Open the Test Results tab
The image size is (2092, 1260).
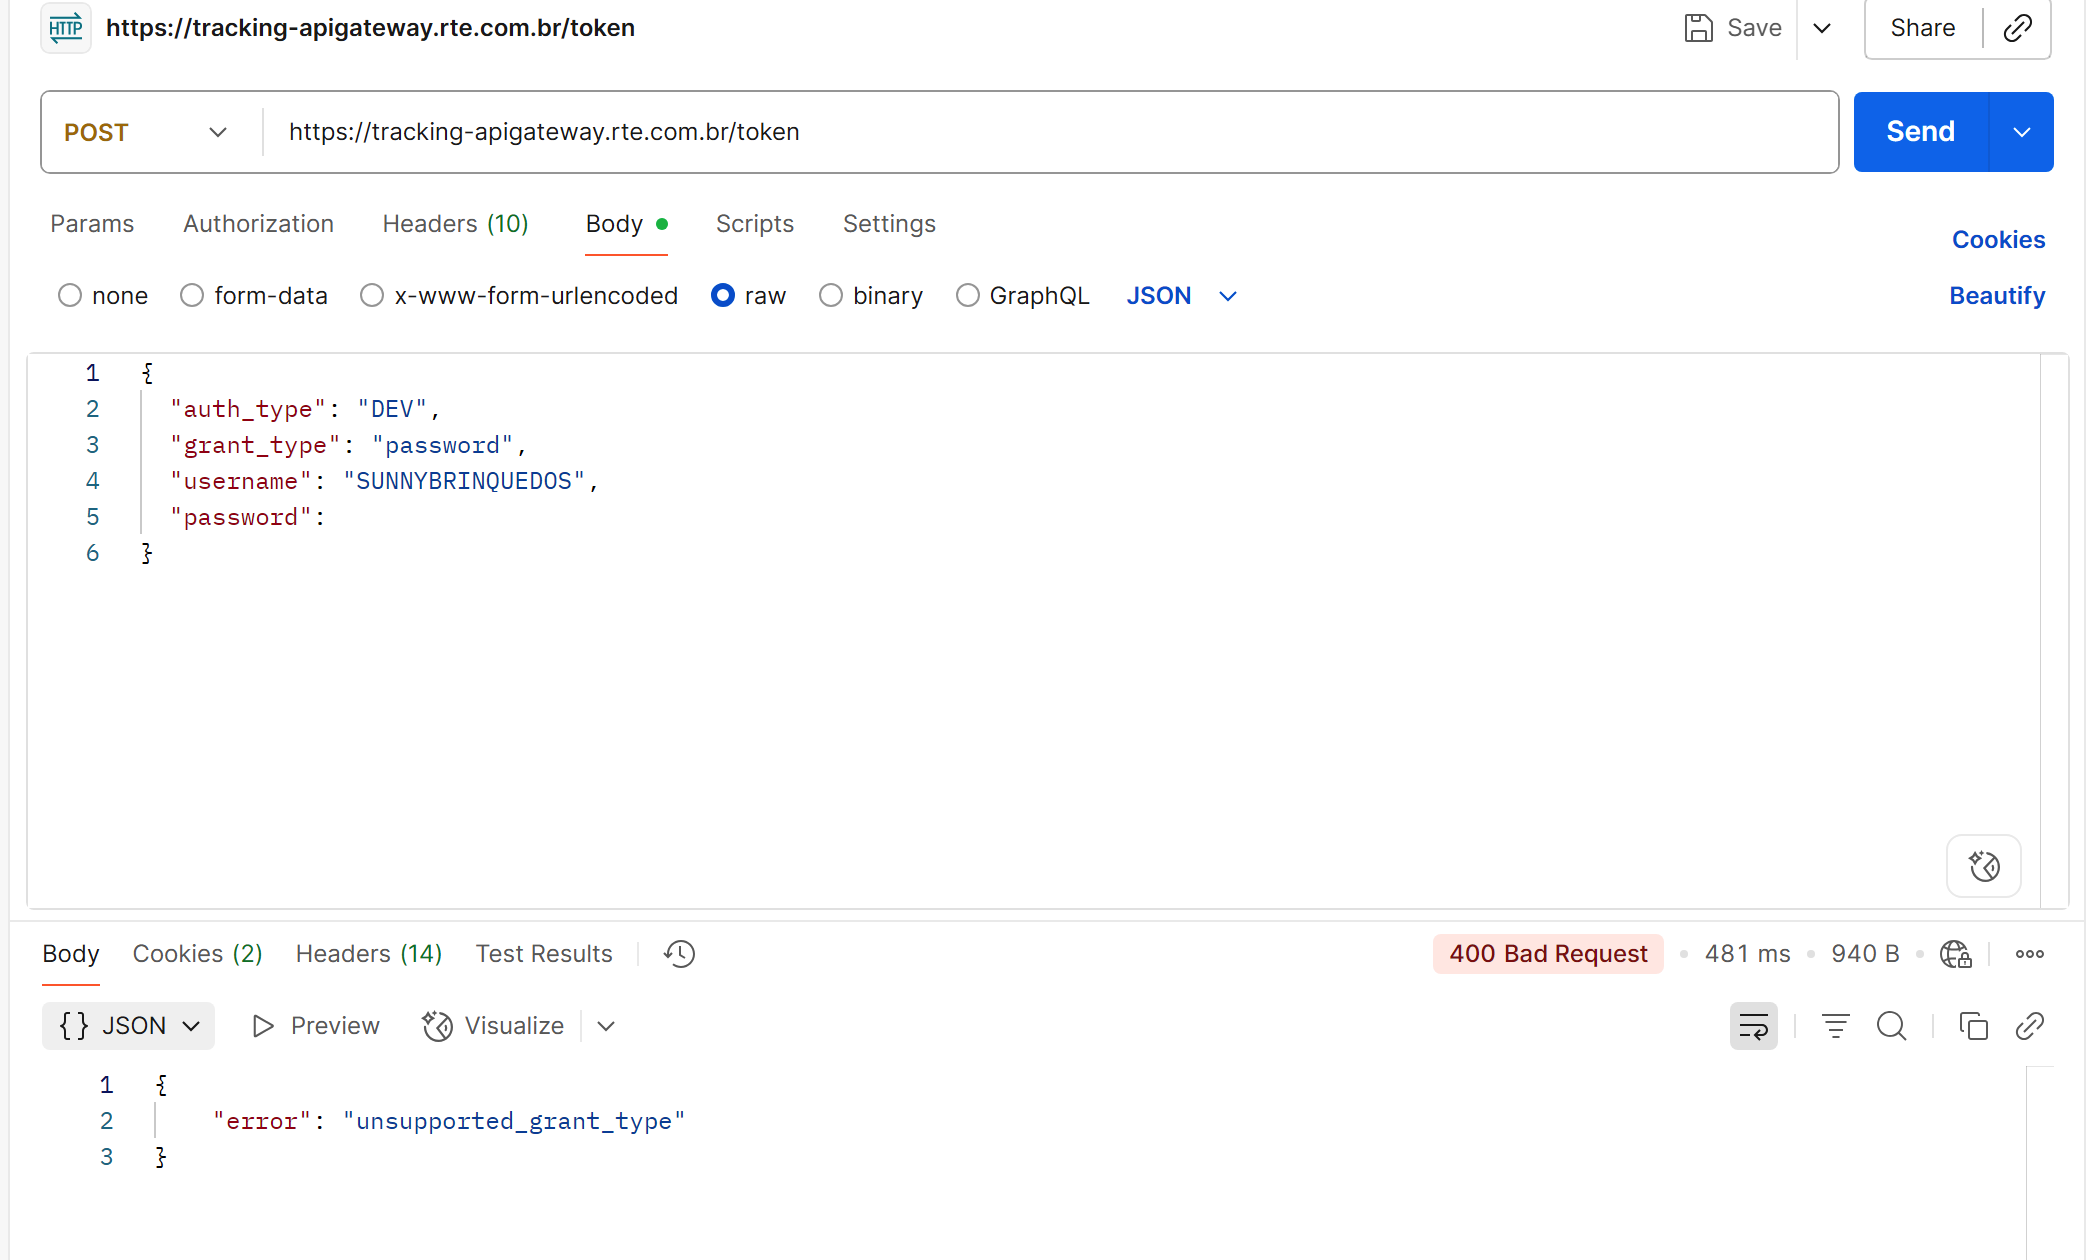(x=544, y=954)
